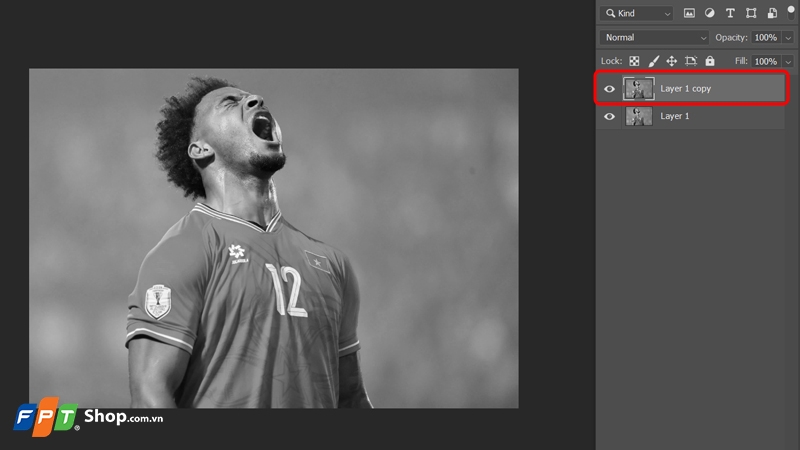Screen dimensions: 800x450
Task: Select the Layer 1 thumbnail
Action: click(x=639, y=116)
